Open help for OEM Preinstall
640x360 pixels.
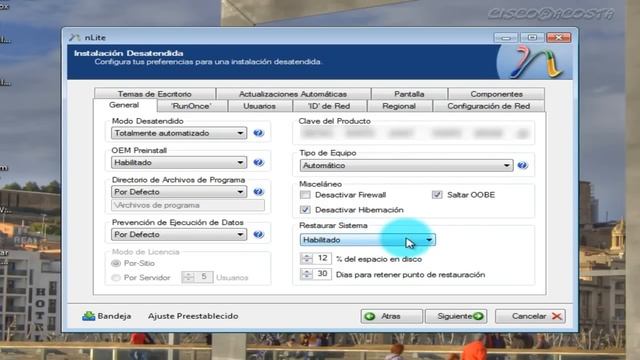click(258, 162)
